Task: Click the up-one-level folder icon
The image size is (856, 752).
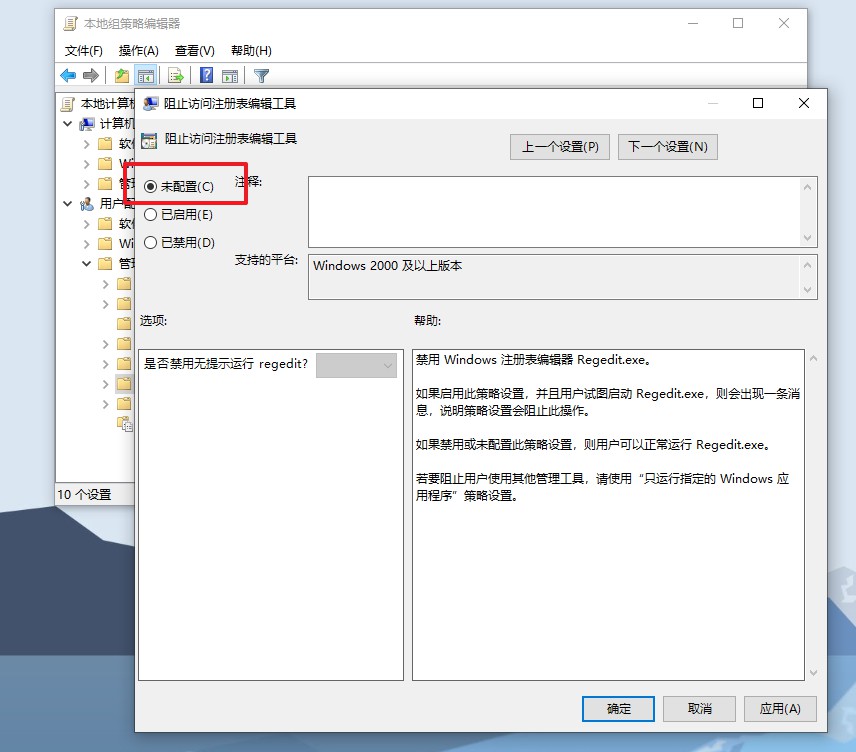Action: tap(121, 75)
